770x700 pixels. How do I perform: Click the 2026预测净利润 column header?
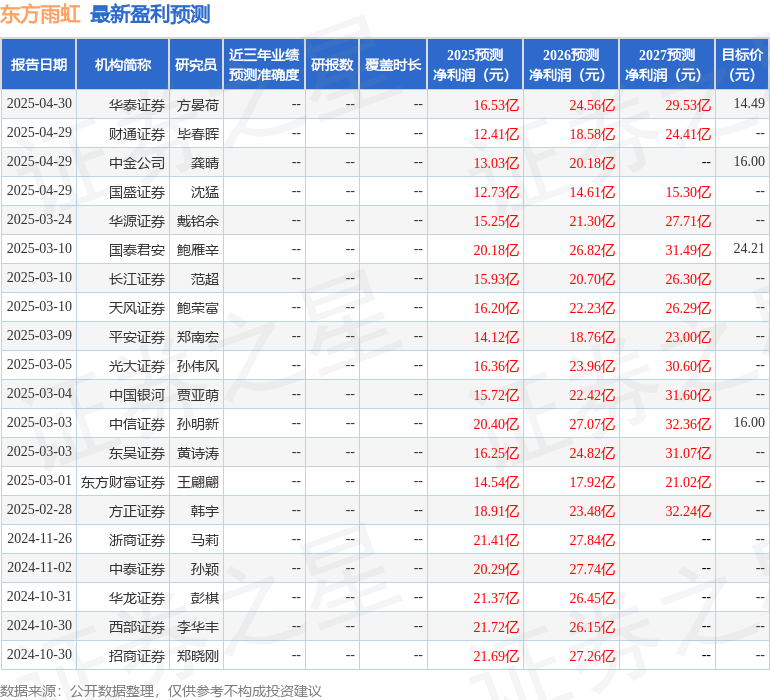571,64
